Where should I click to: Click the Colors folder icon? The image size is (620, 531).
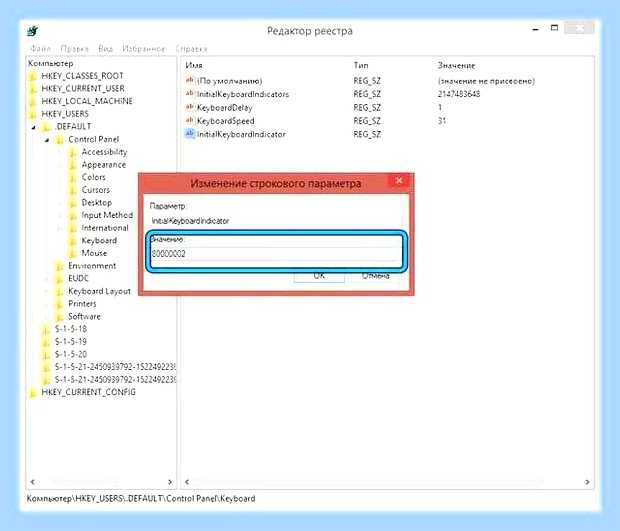[73, 178]
